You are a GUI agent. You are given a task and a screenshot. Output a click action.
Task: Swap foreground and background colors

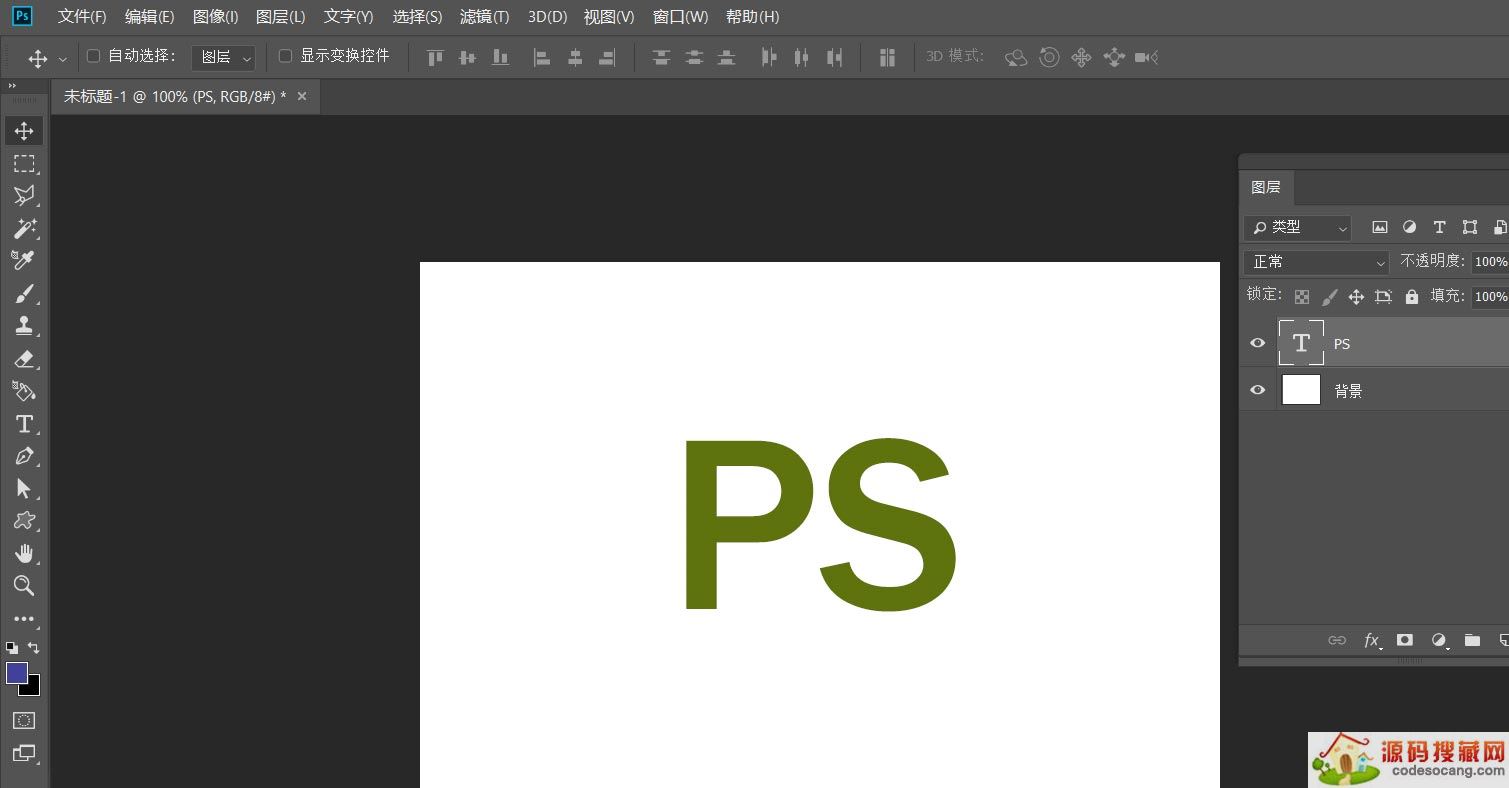point(34,648)
